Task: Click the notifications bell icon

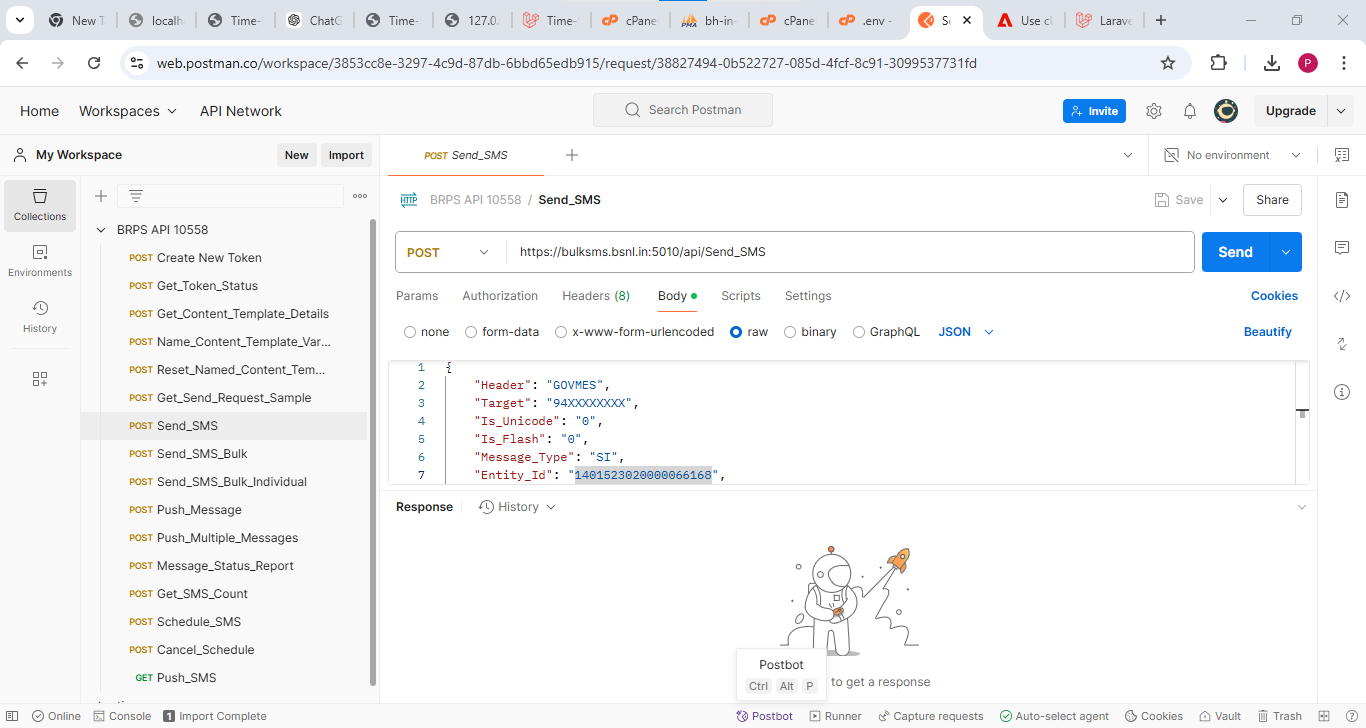Action: [1190, 111]
